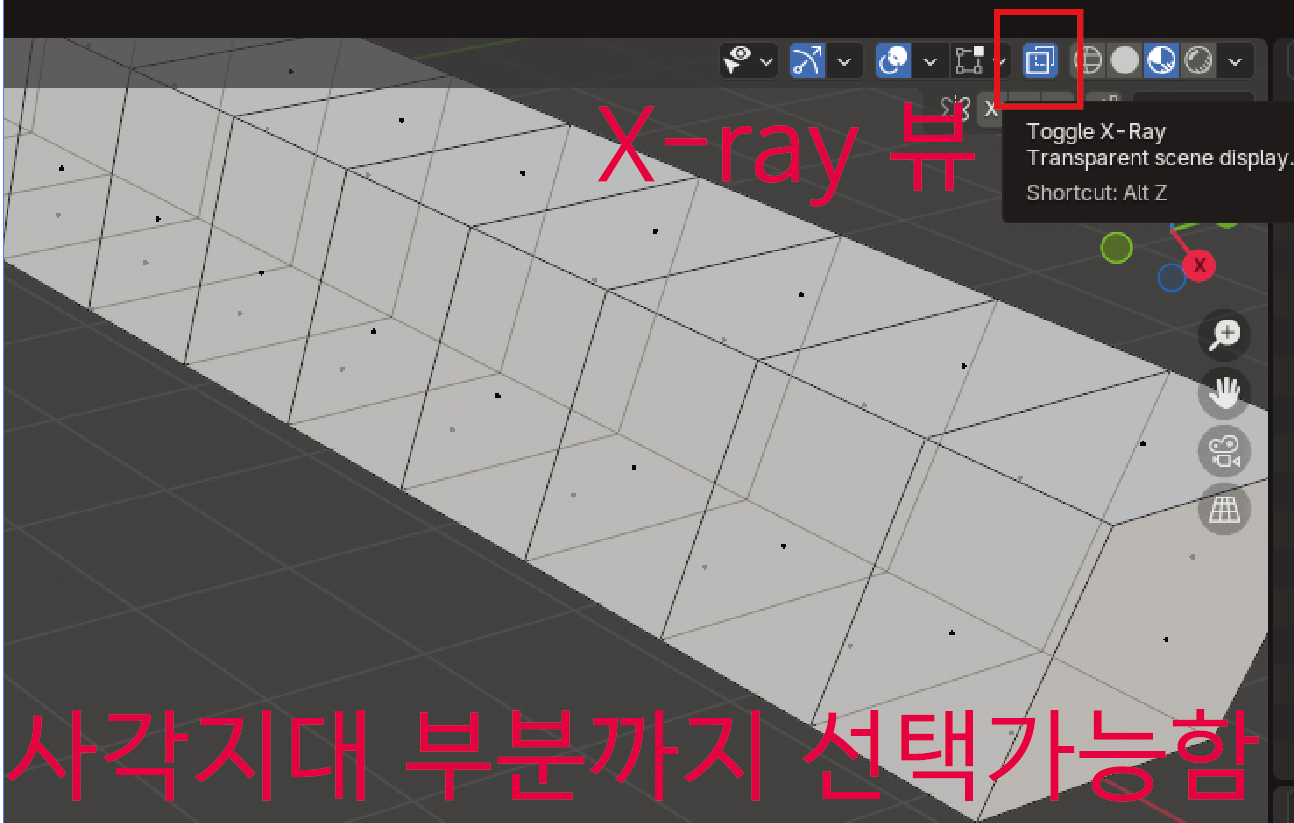This screenshot has height=823, width=1294.
Task: Click the pan hand navigation button
Action: 1224,393
